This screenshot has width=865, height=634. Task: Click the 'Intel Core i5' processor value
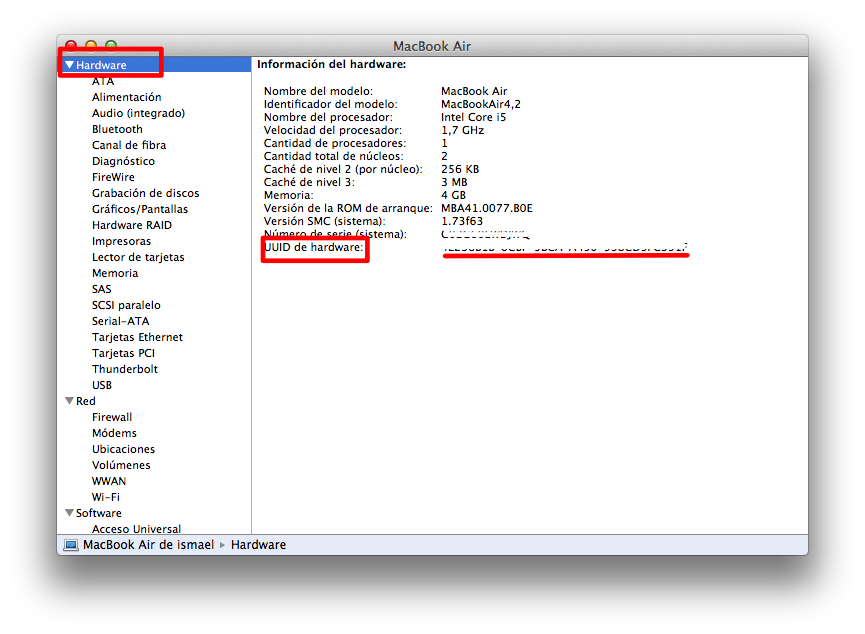[473, 117]
